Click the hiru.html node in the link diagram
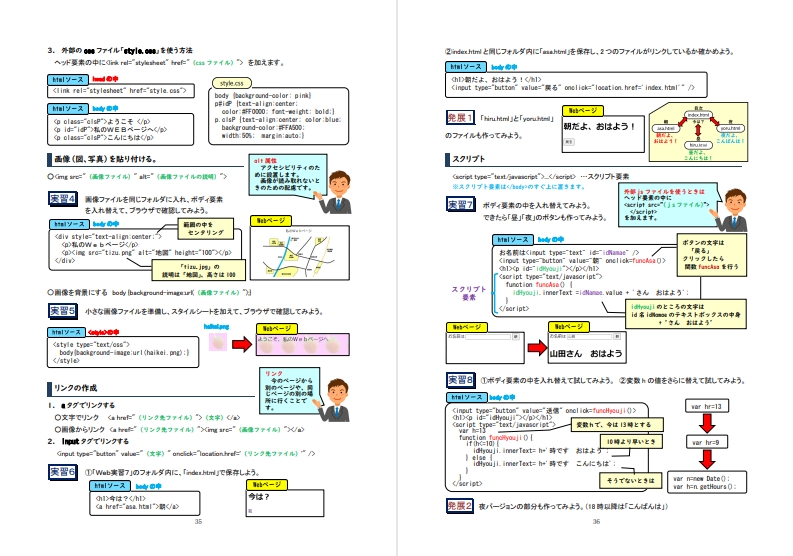The image size is (793, 556). point(698,145)
